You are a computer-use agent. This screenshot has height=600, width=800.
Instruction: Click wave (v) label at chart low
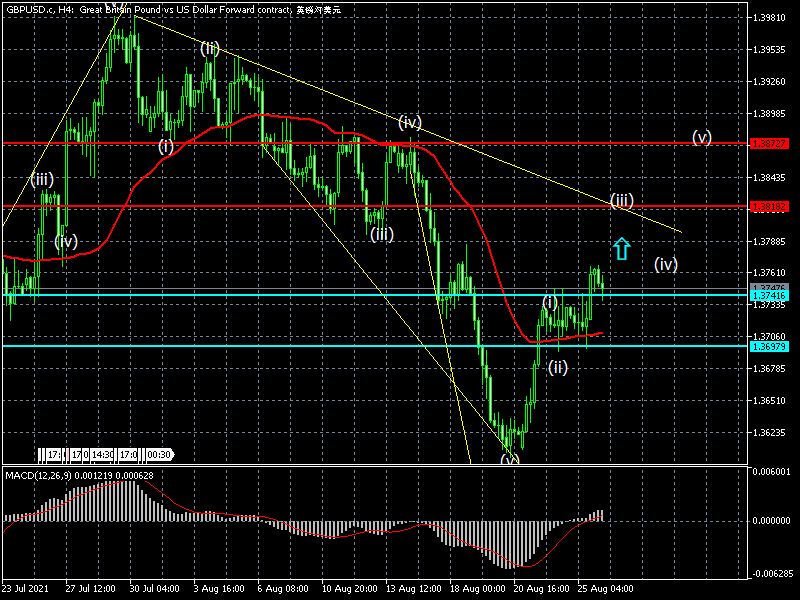click(x=509, y=459)
